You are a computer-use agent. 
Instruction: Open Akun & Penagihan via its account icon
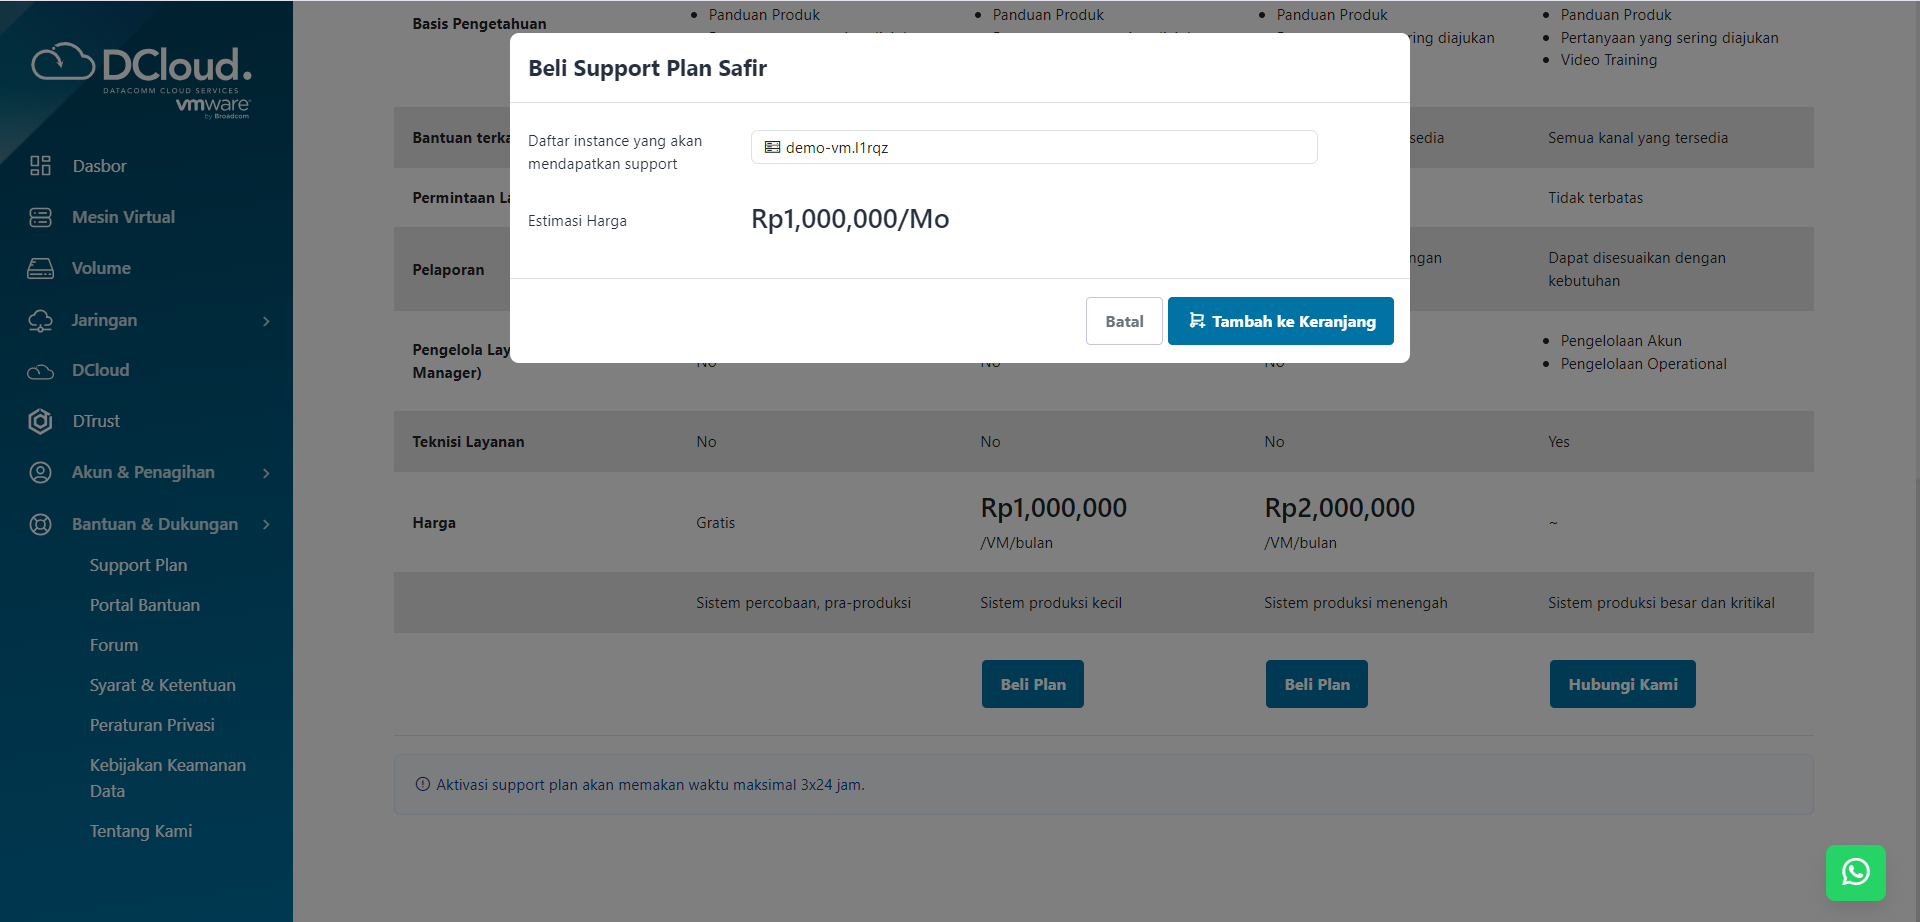pos(40,472)
